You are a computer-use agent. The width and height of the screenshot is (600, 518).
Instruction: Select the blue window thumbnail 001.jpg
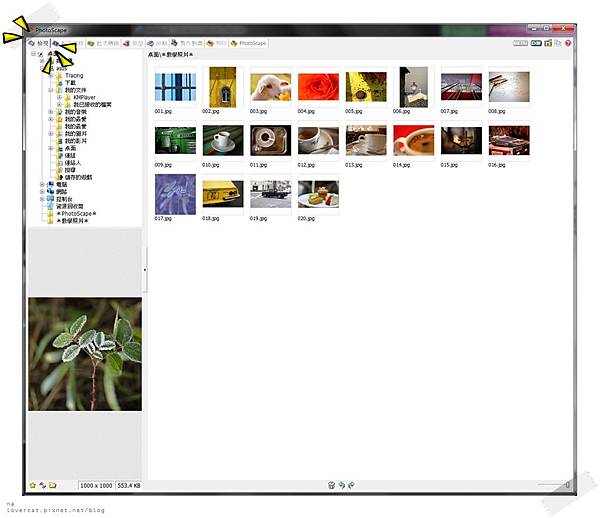(175, 87)
